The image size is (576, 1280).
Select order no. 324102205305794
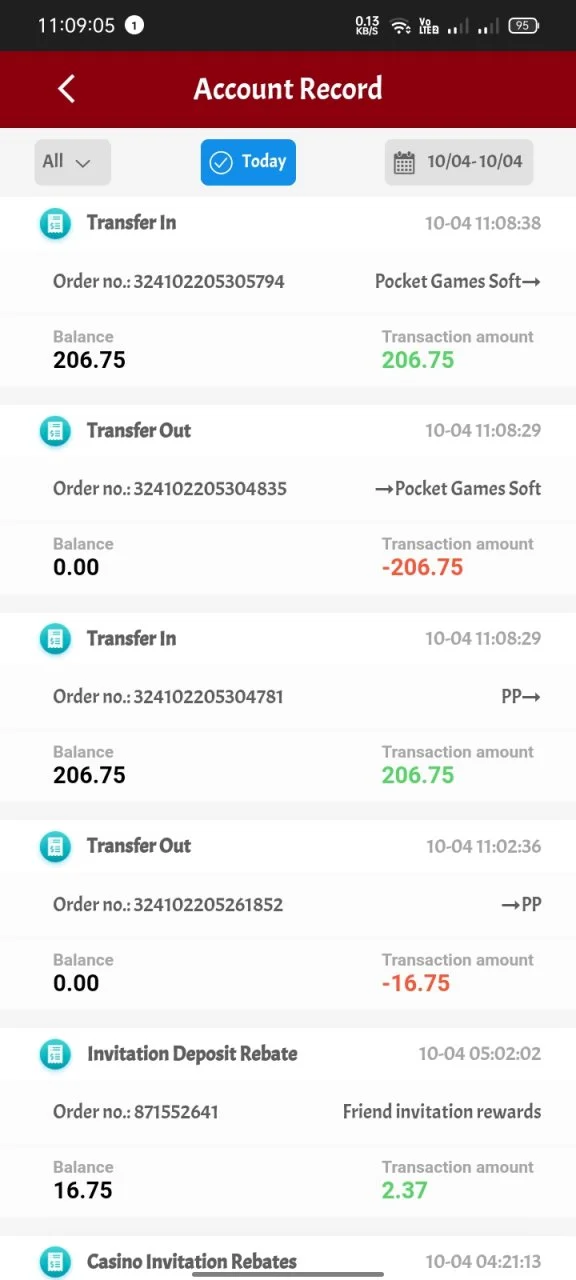pyautogui.click(x=169, y=282)
